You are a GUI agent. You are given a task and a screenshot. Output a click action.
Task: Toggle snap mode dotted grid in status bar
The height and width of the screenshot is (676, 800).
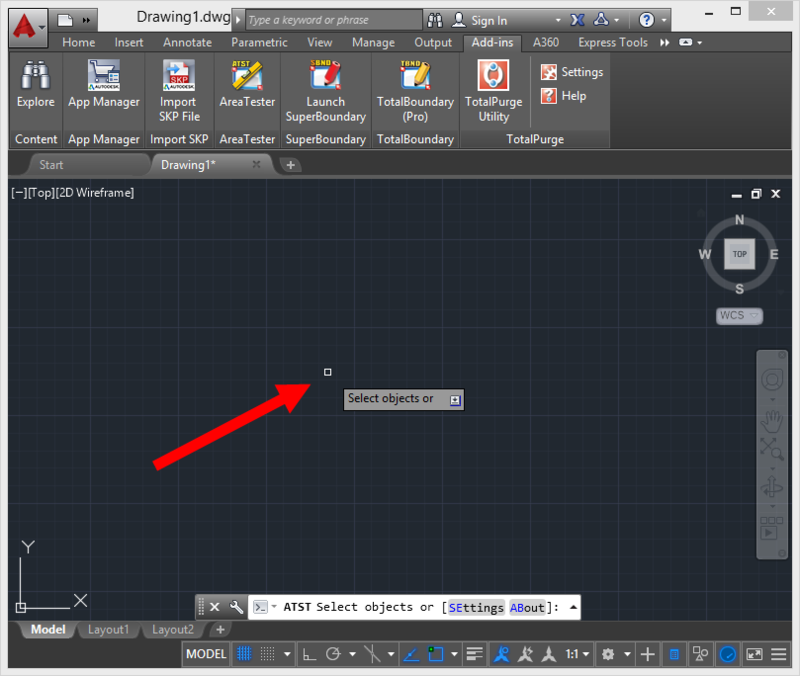click(268, 654)
